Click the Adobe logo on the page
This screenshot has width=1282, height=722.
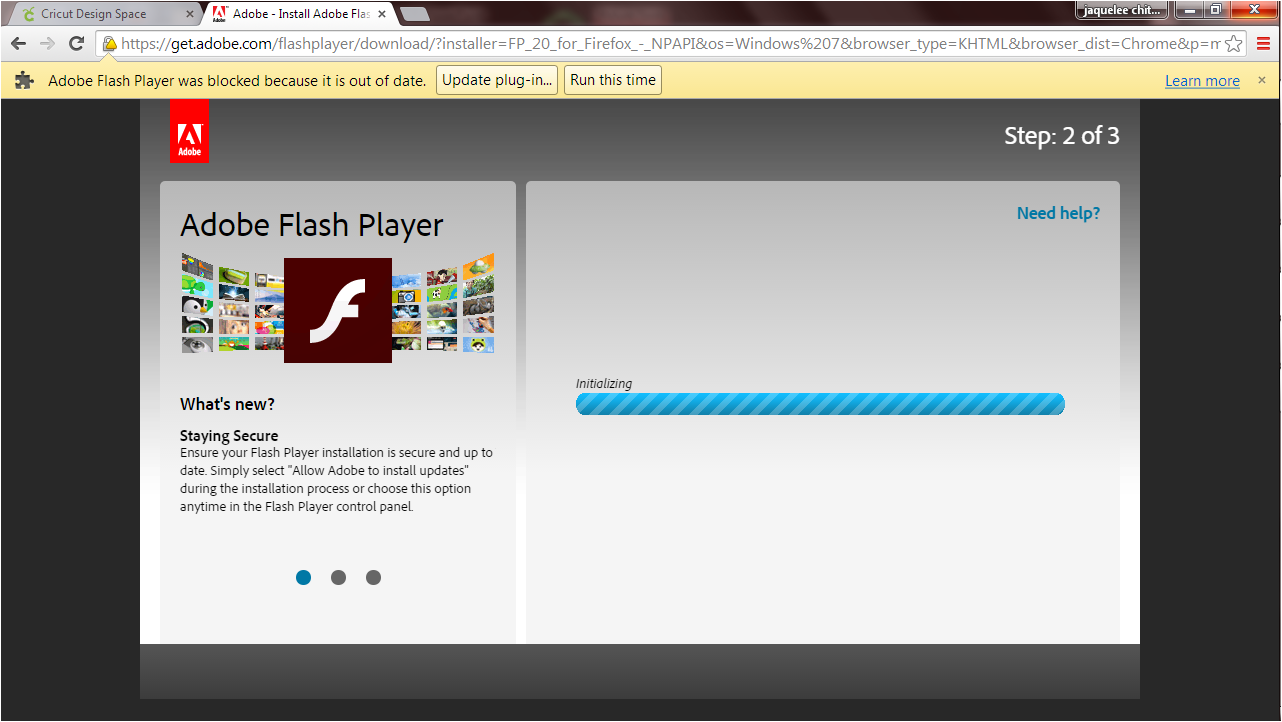(189, 131)
